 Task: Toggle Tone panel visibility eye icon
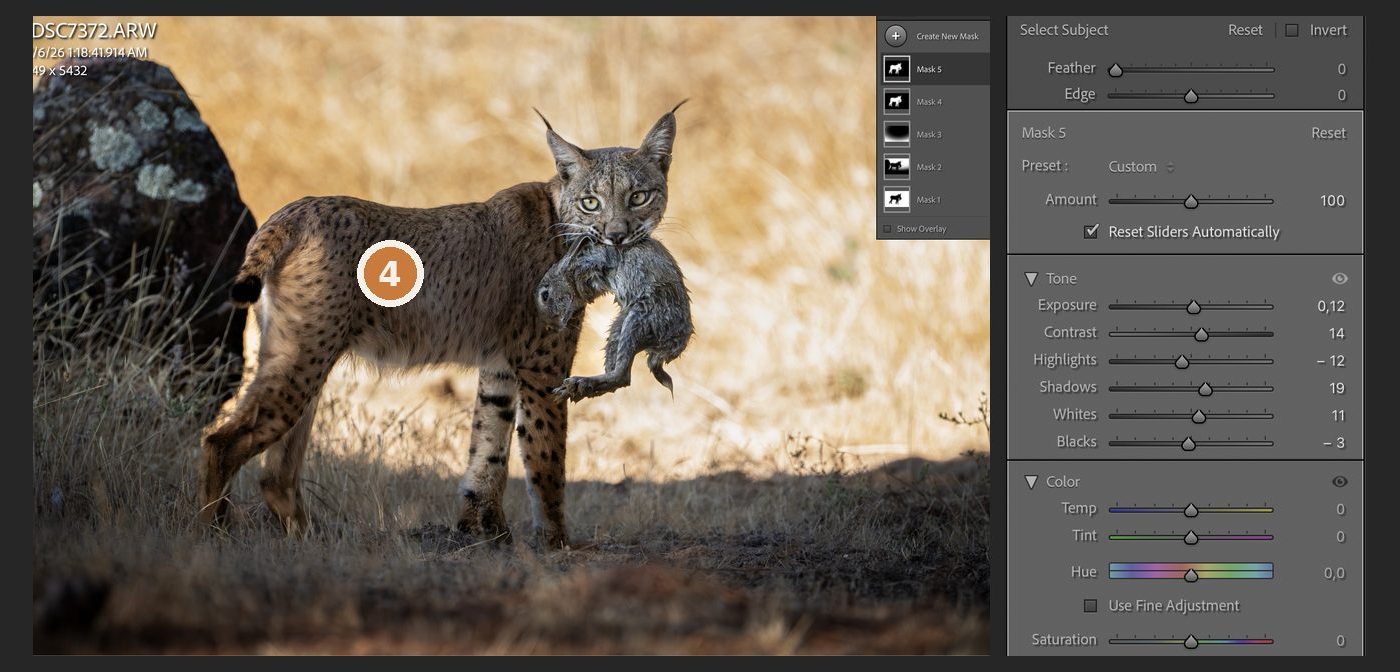(x=1340, y=278)
